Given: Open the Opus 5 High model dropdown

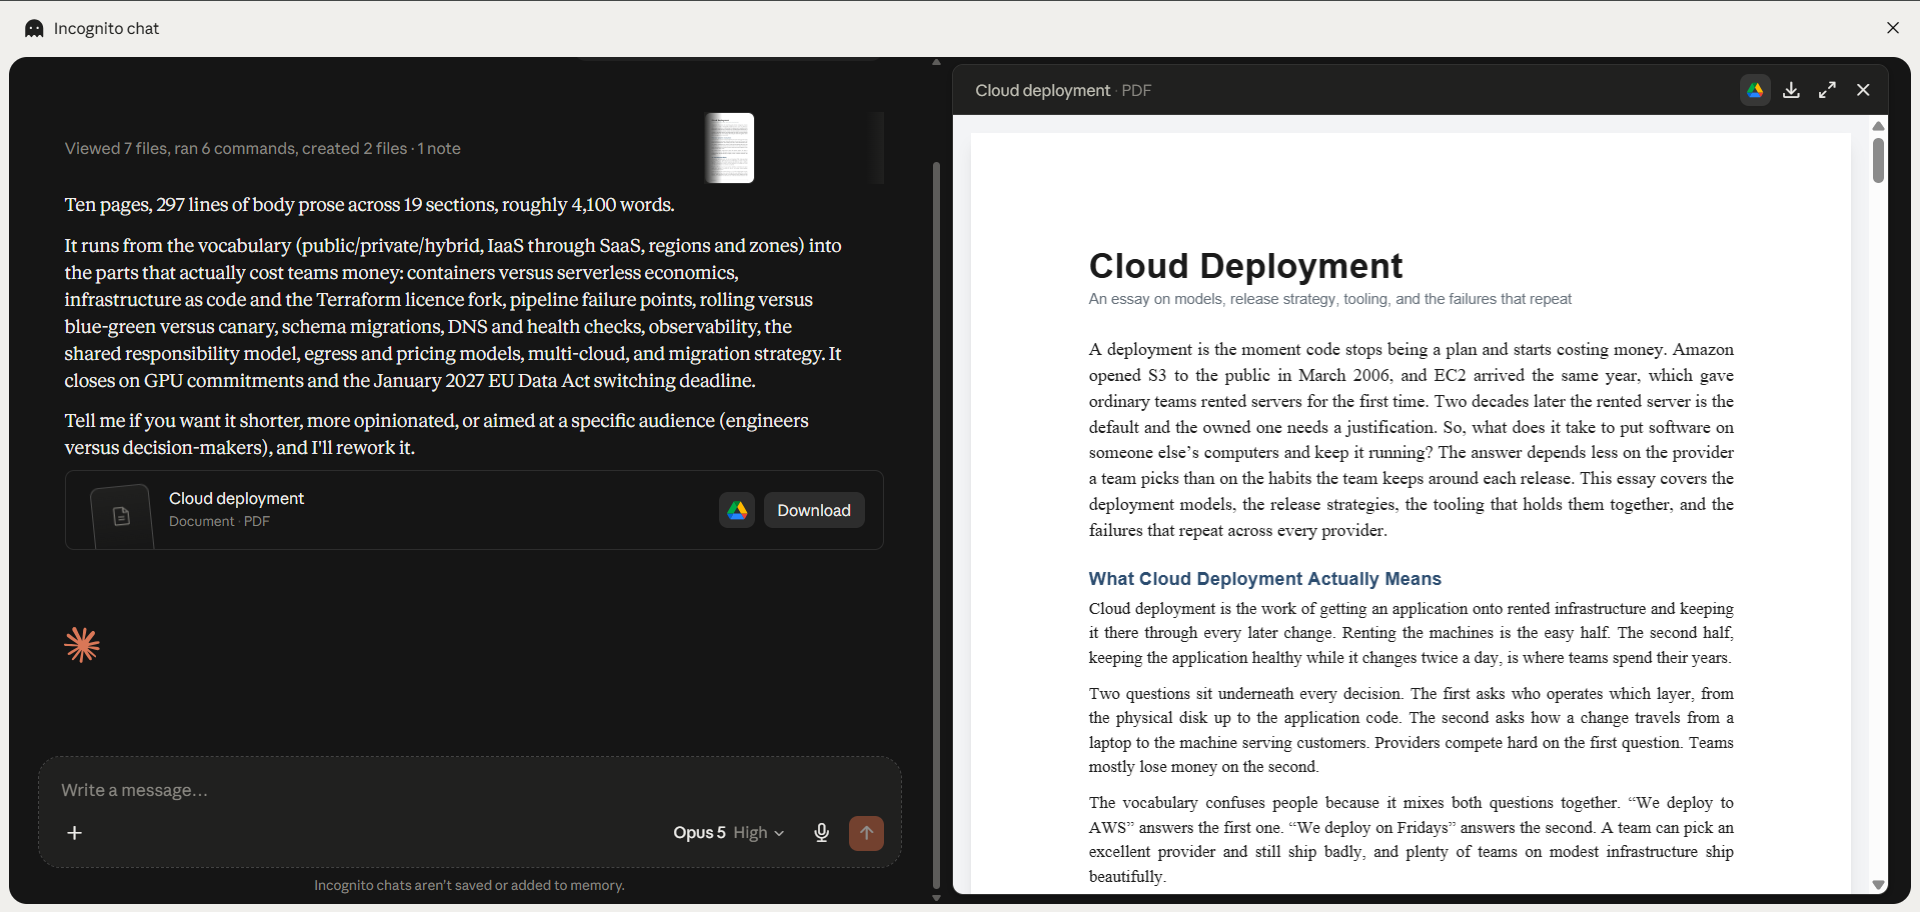Looking at the screenshot, I should [729, 833].
